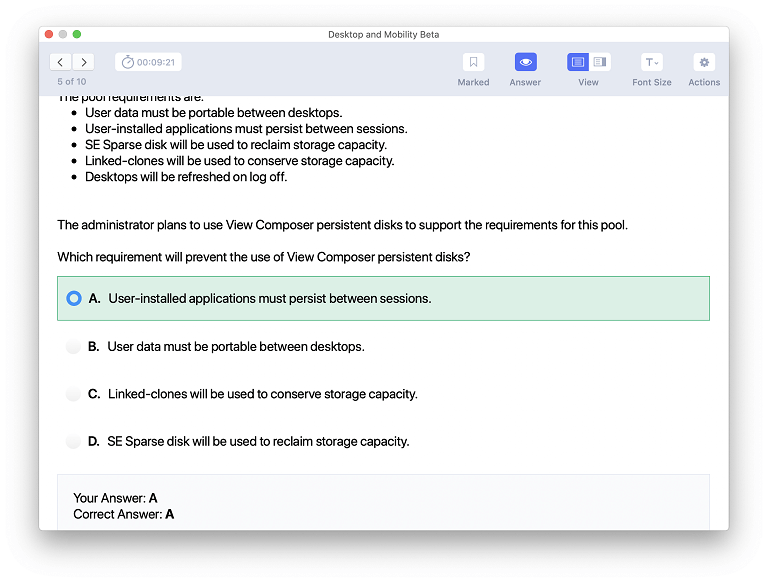Click 'Your Answer: A' text

[115, 498]
